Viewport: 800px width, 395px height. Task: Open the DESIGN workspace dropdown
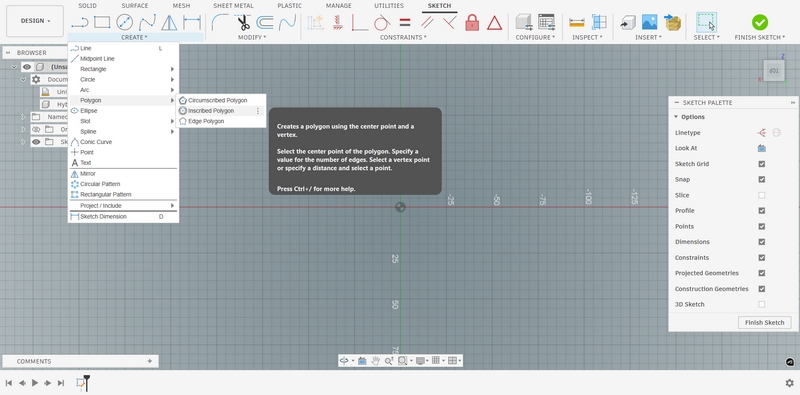click(x=35, y=21)
